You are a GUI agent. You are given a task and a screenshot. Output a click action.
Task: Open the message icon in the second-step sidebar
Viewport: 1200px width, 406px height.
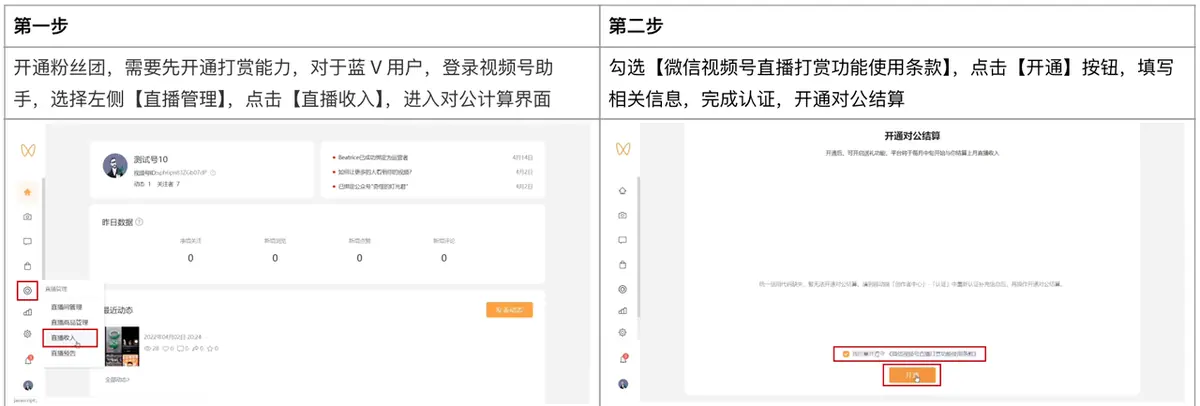coord(623,240)
